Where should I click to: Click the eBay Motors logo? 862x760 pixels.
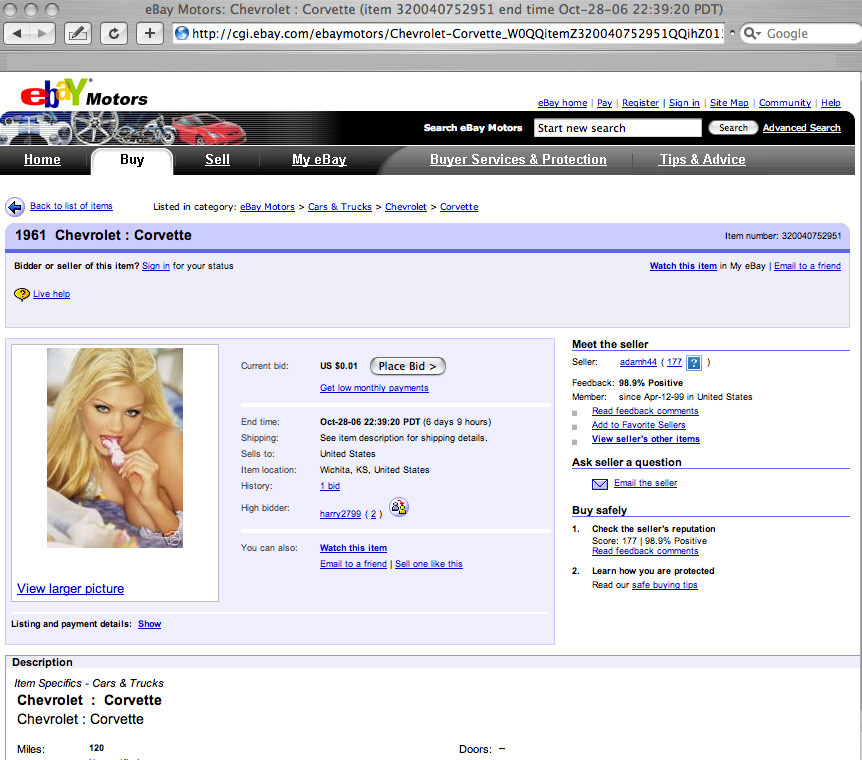(84, 95)
